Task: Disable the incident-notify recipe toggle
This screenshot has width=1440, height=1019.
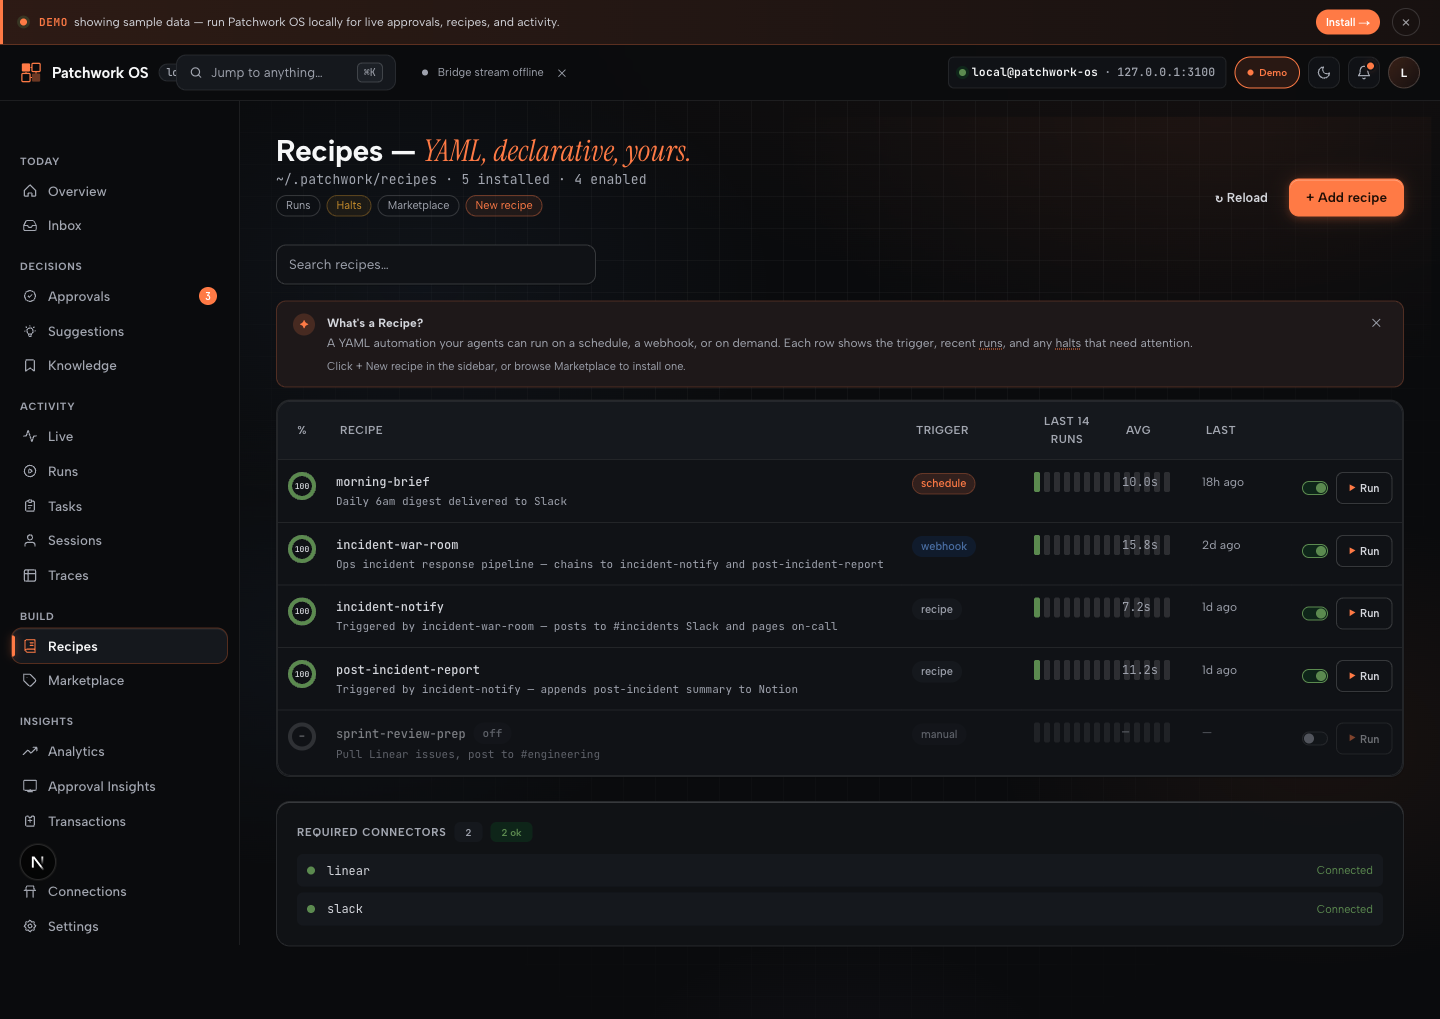Action: coord(1315,613)
